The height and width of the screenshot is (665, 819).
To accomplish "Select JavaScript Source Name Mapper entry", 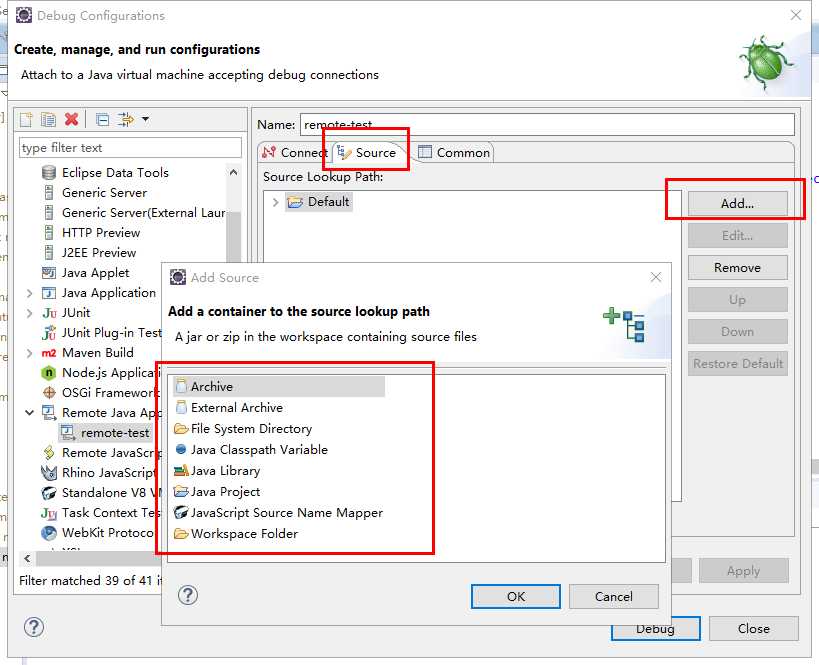I will click(x=279, y=512).
